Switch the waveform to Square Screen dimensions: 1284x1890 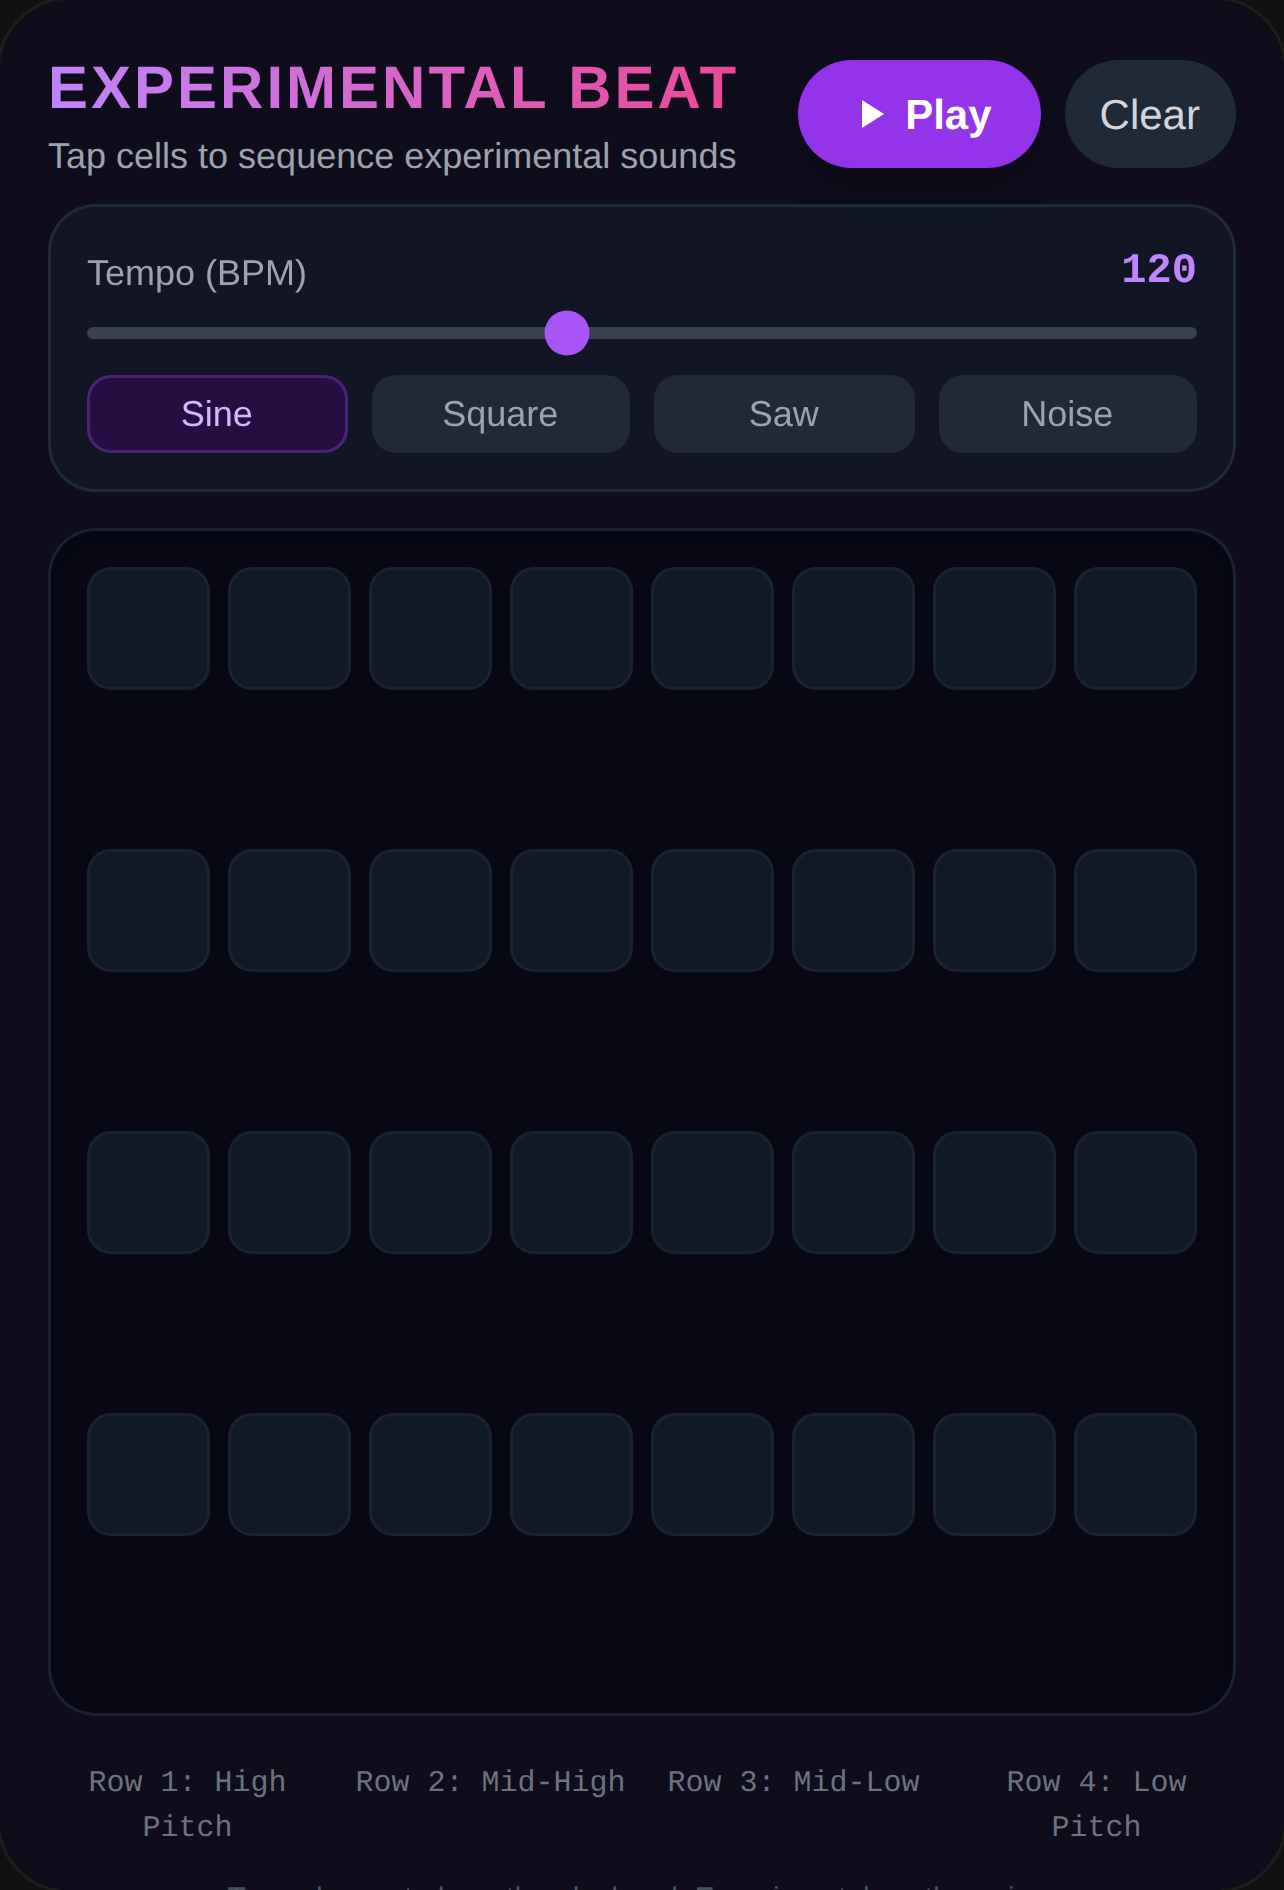pos(501,414)
